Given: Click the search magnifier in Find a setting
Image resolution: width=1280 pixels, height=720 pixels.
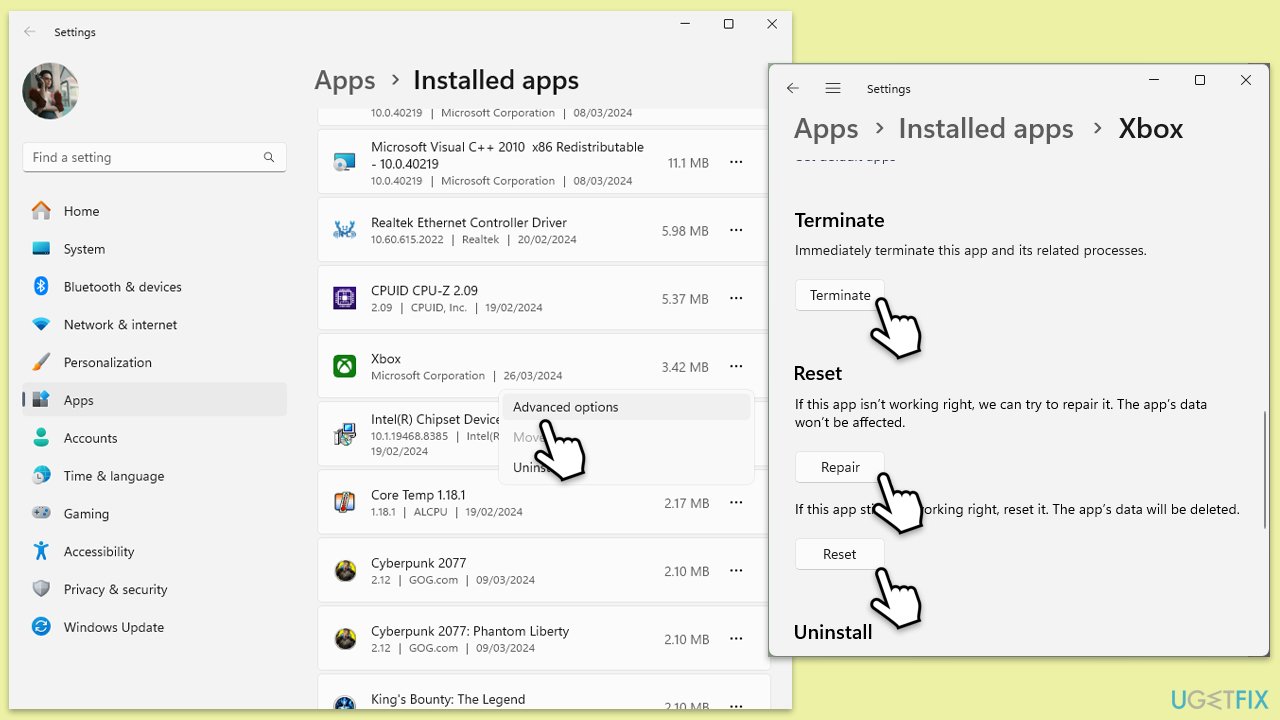Looking at the screenshot, I should 269,157.
